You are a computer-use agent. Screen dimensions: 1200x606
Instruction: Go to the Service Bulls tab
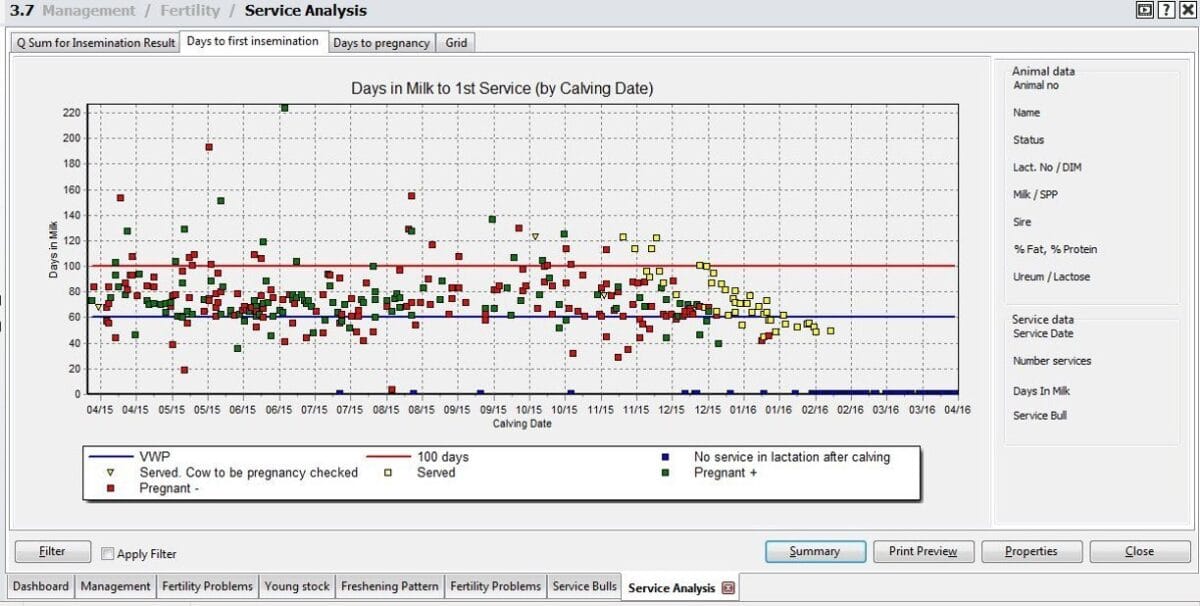[584, 587]
